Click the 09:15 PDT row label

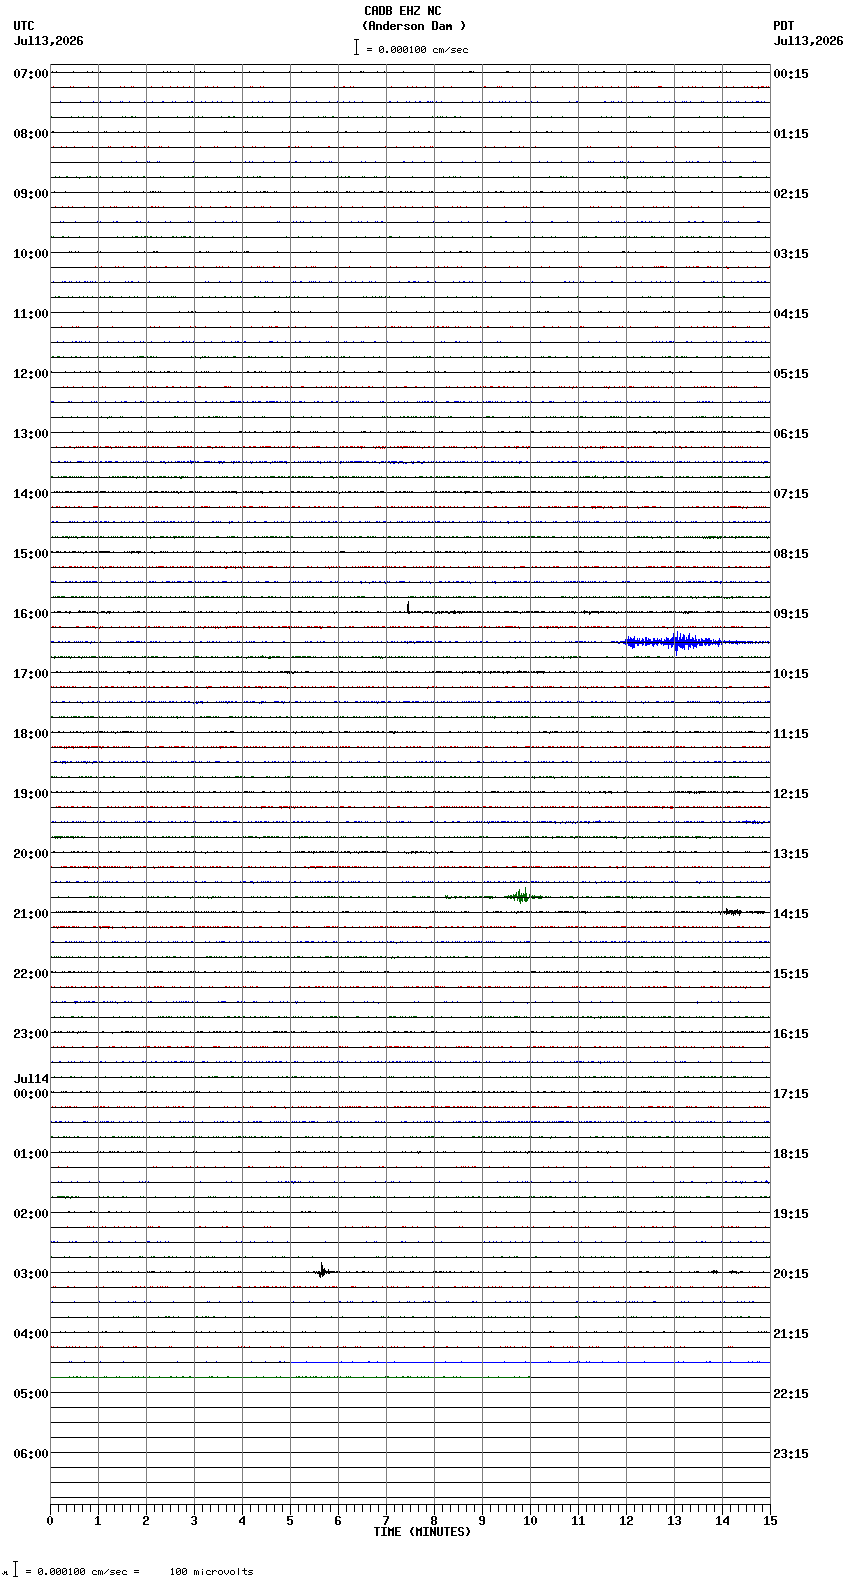(x=791, y=614)
